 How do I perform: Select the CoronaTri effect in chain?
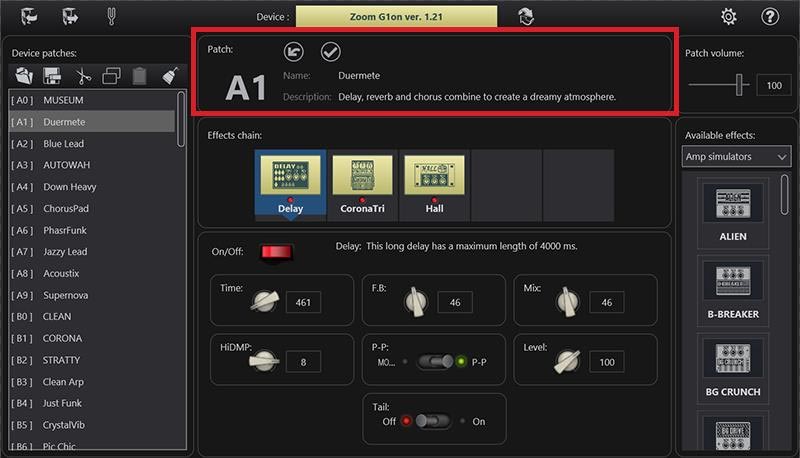coord(363,185)
